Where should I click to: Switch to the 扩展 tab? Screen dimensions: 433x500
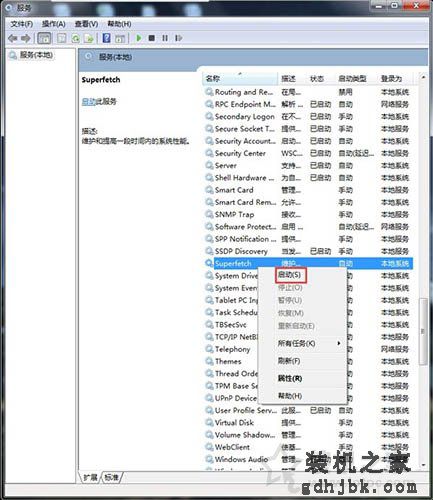(x=90, y=478)
